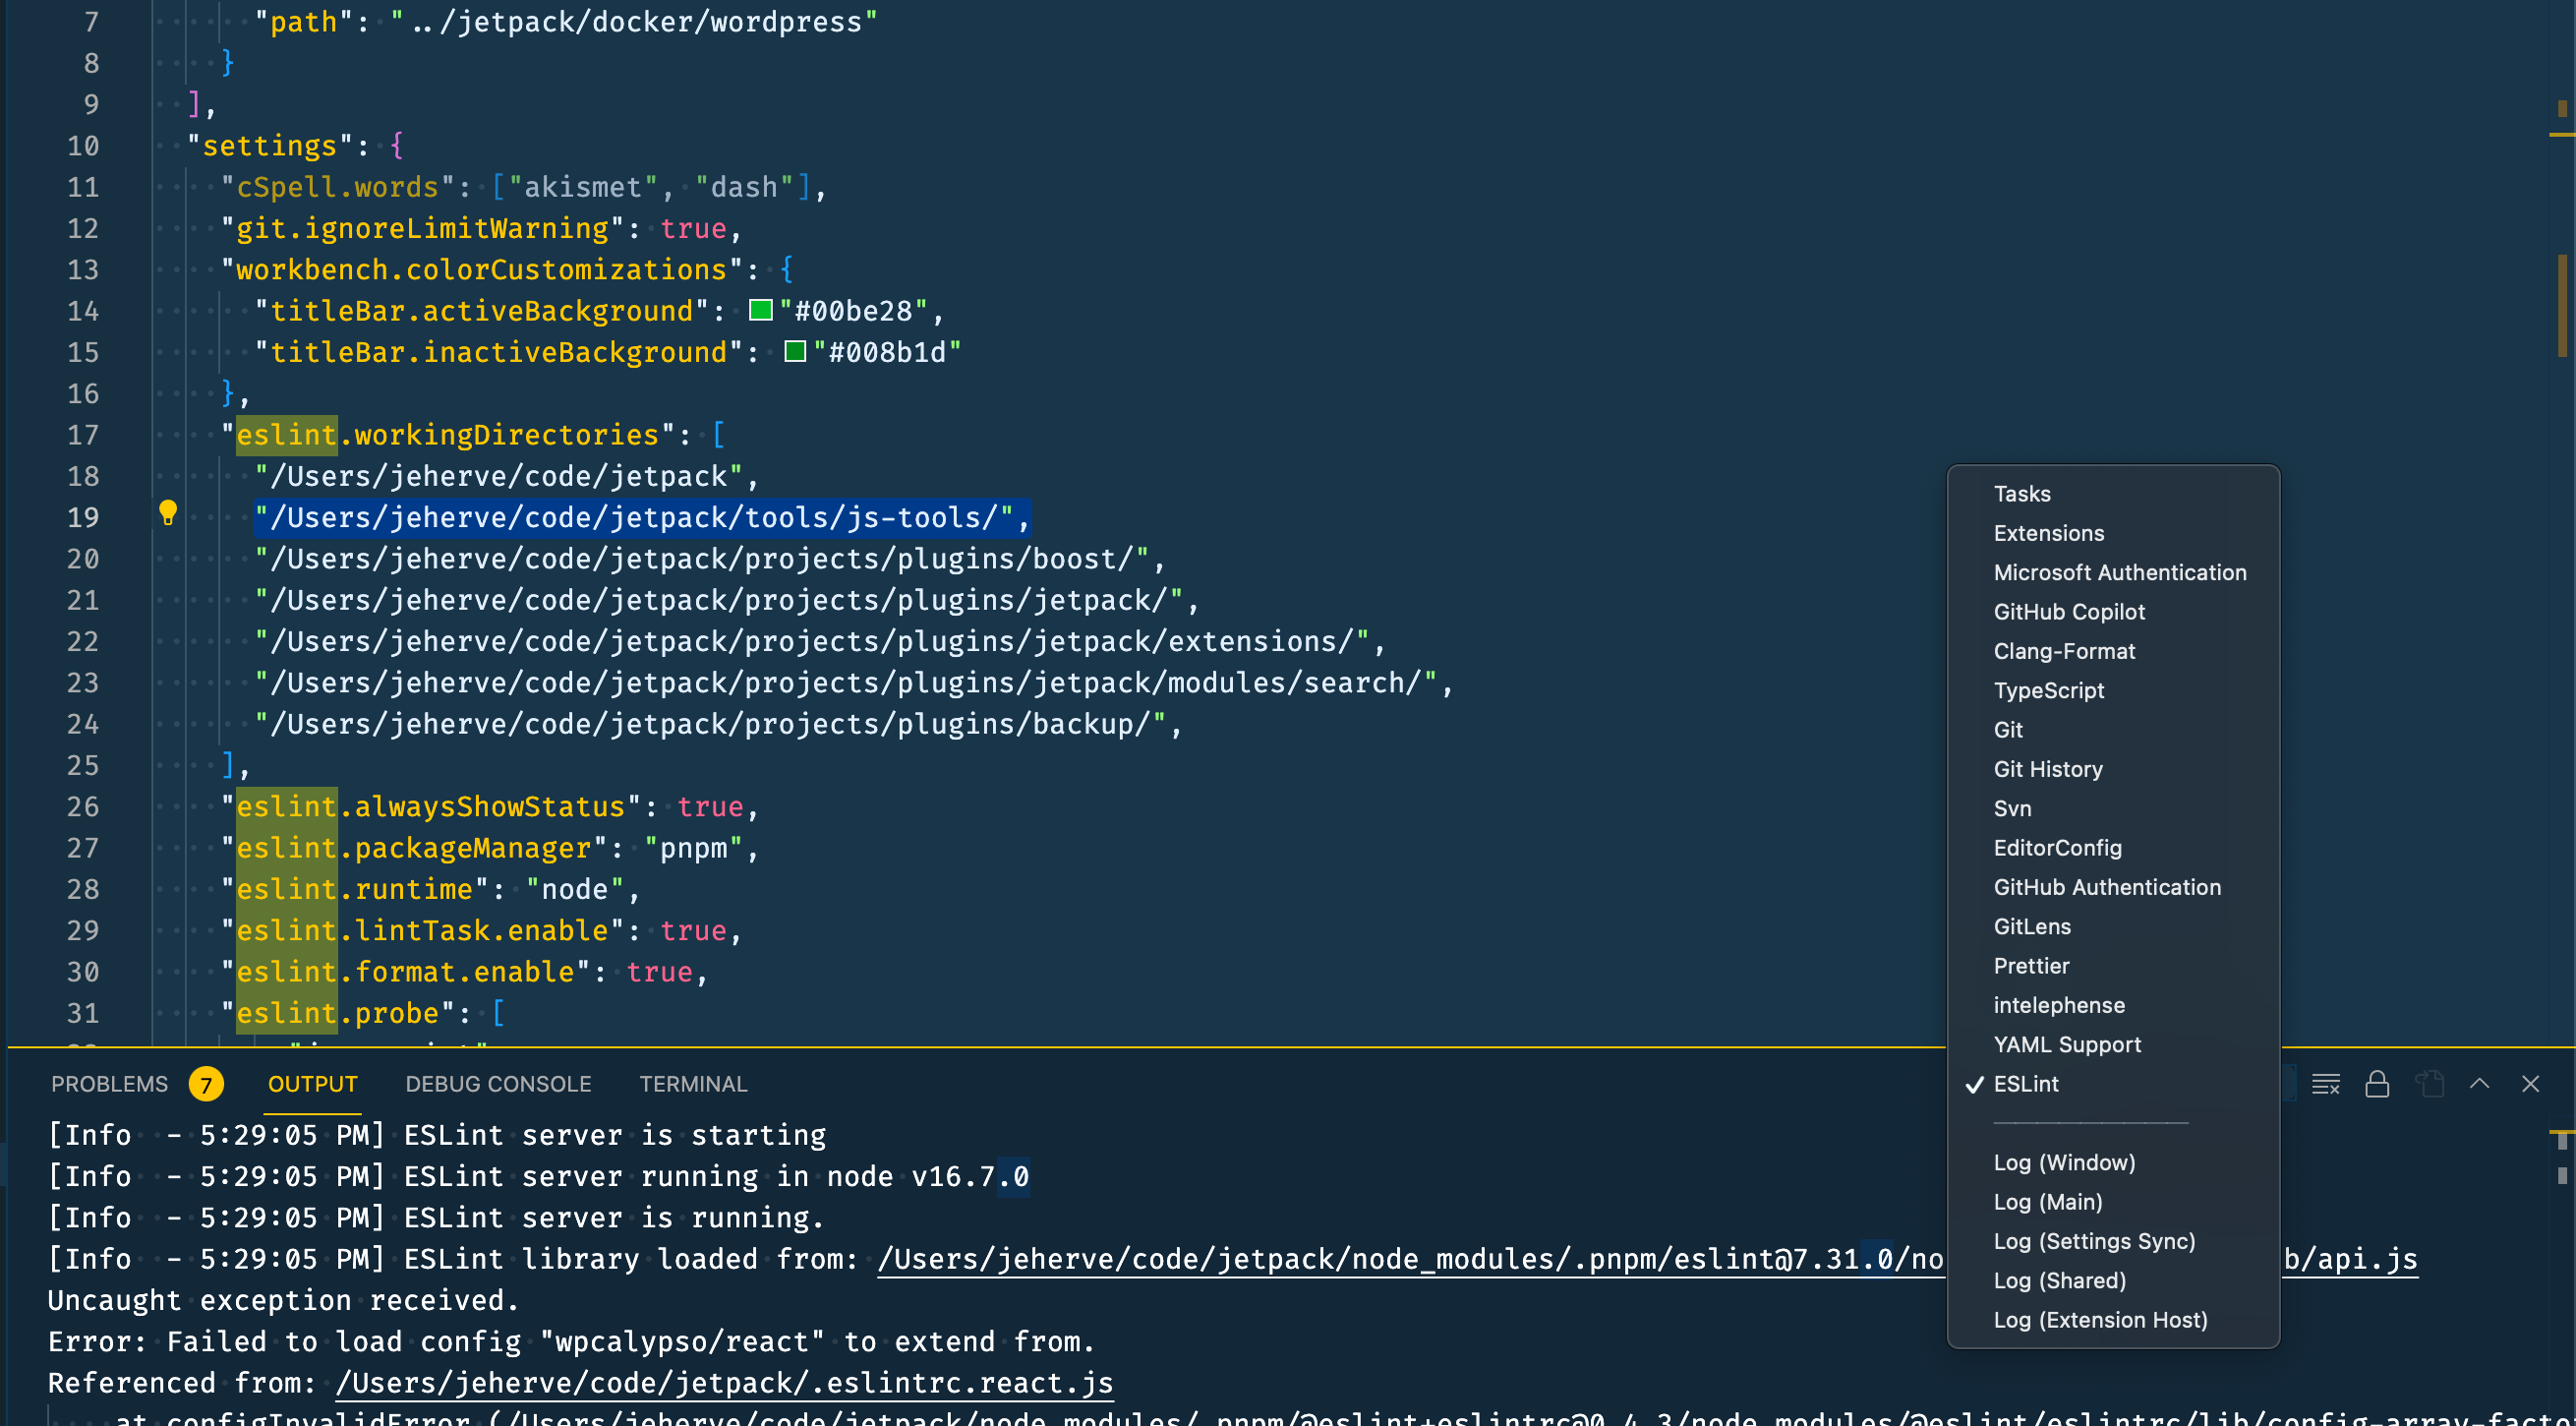Switch to the Terminal tab

click(693, 1084)
